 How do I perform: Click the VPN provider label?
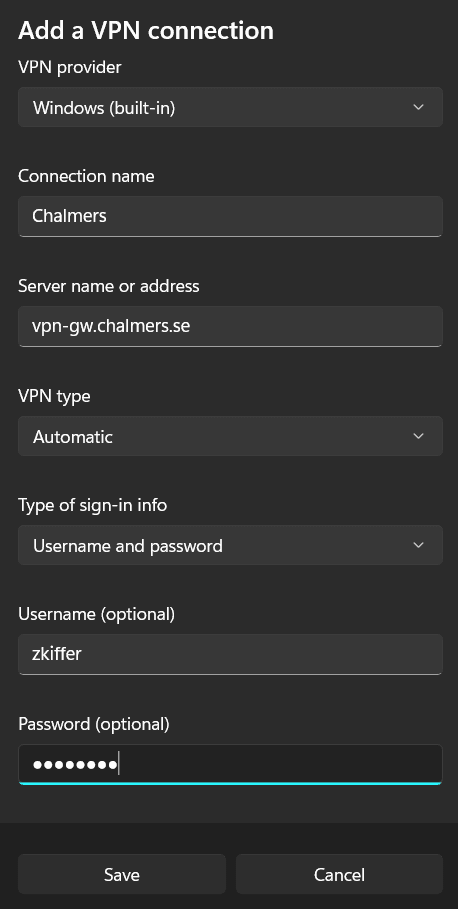pos(70,67)
